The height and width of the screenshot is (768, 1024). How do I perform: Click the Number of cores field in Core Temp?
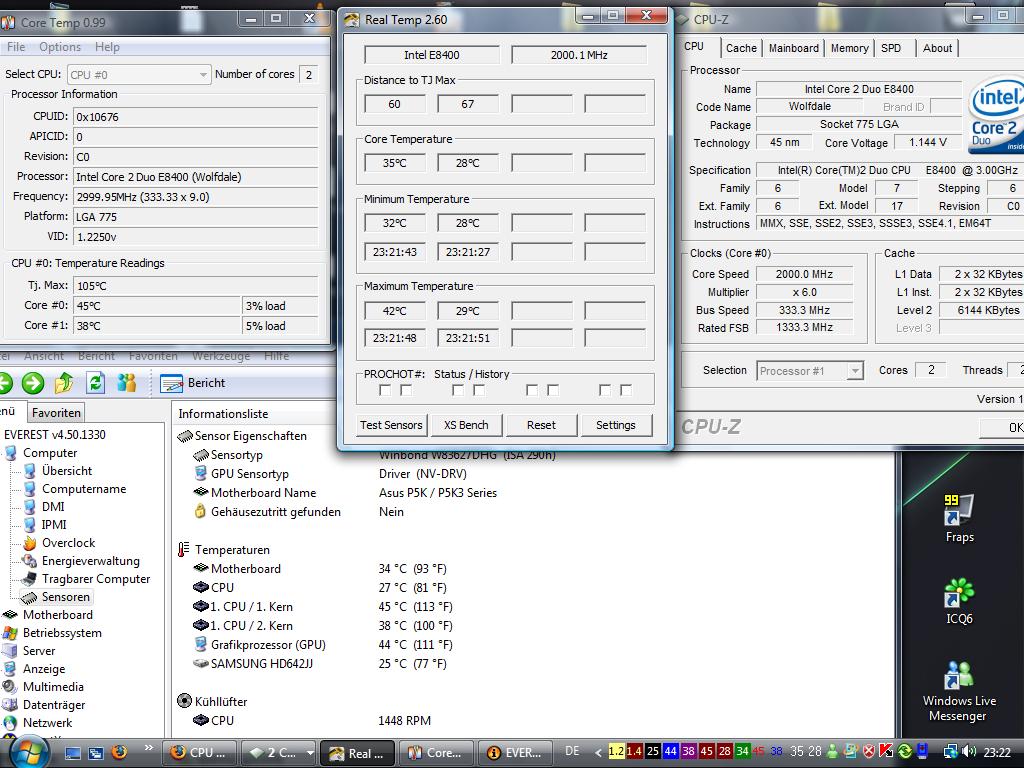click(x=311, y=74)
